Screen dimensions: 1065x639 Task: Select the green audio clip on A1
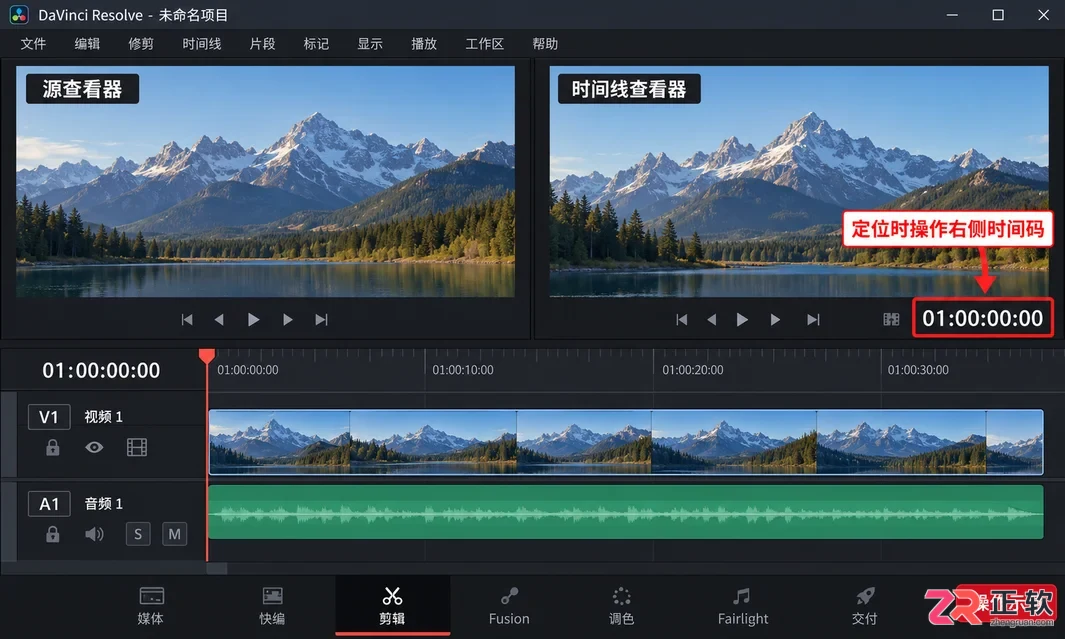626,512
